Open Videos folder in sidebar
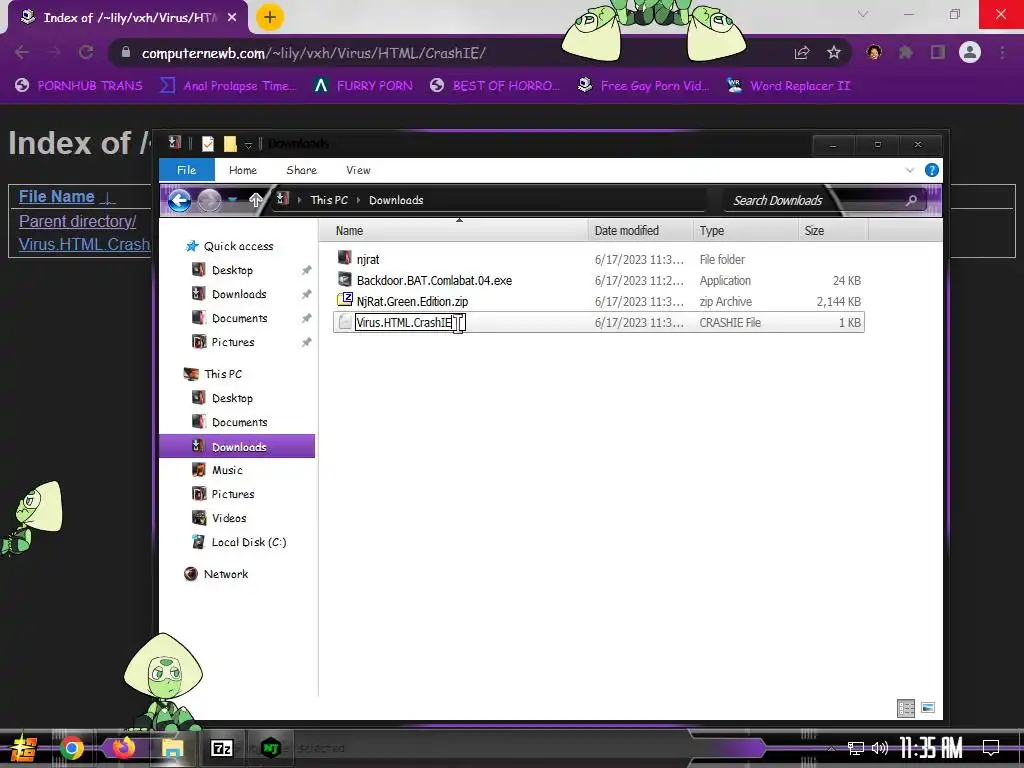1024x768 pixels. pyautogui.click(x=229, y=518)
